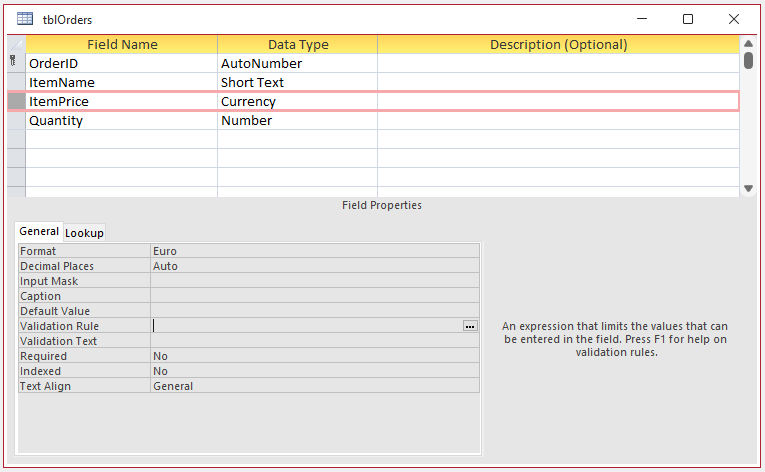Click the Validation Rule input field
This screenshot has height=472, width=765.
(x=307, y=326)
